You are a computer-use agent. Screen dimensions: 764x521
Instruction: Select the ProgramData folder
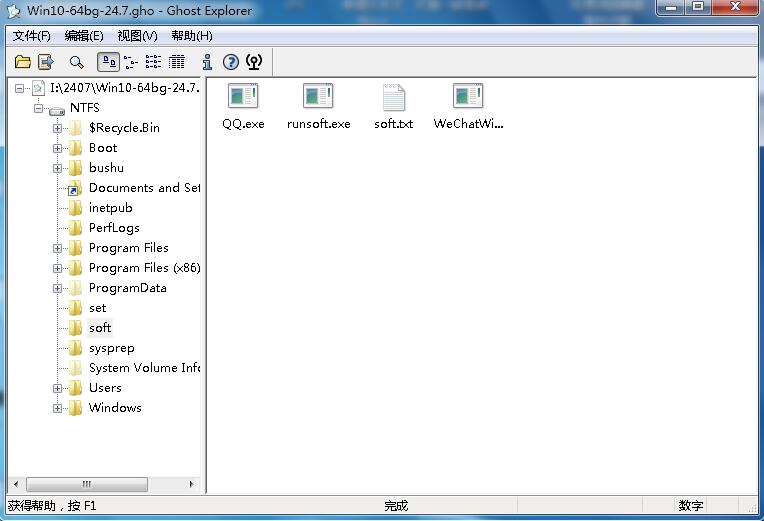pyautogui.click(x=128, y=288)
